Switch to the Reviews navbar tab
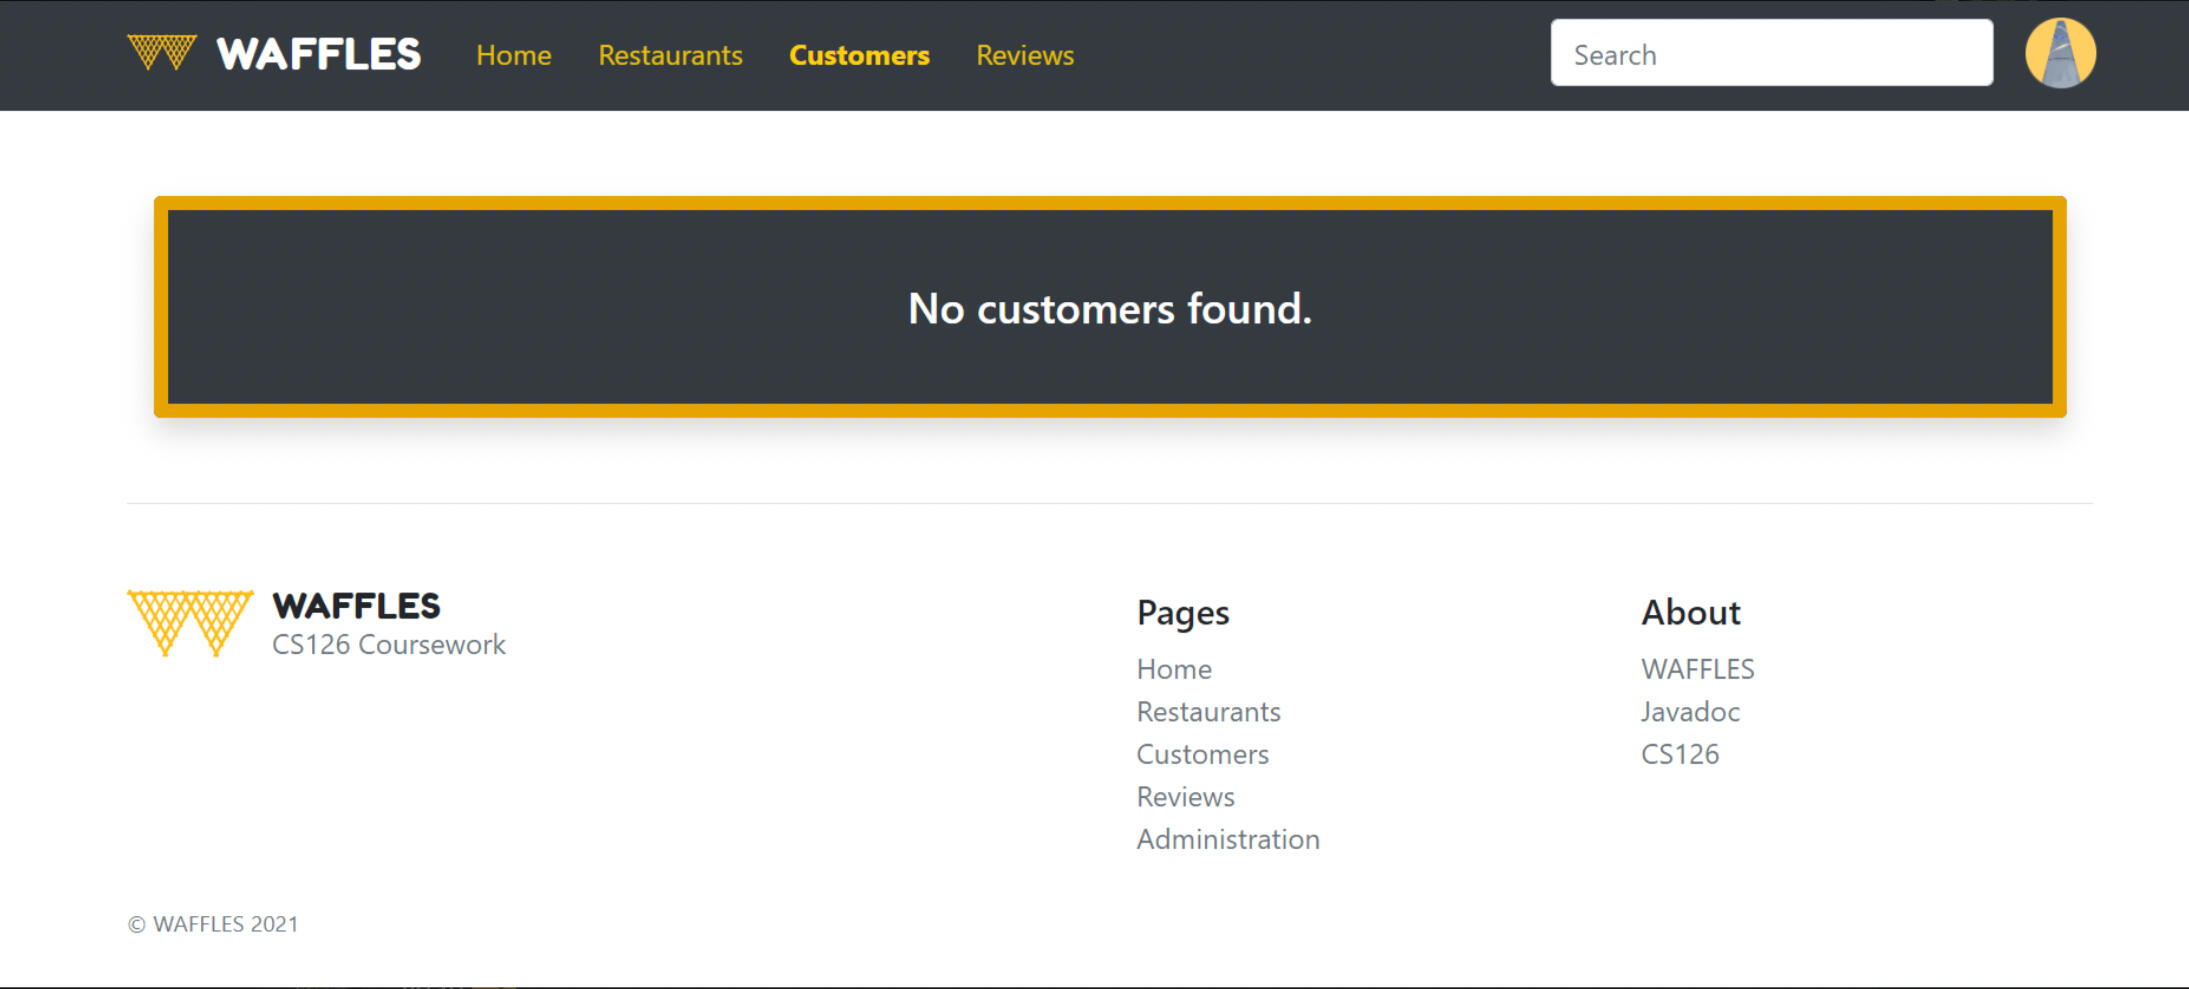The width and height of the screenshot is (2189, 989). click(1024, 55)
